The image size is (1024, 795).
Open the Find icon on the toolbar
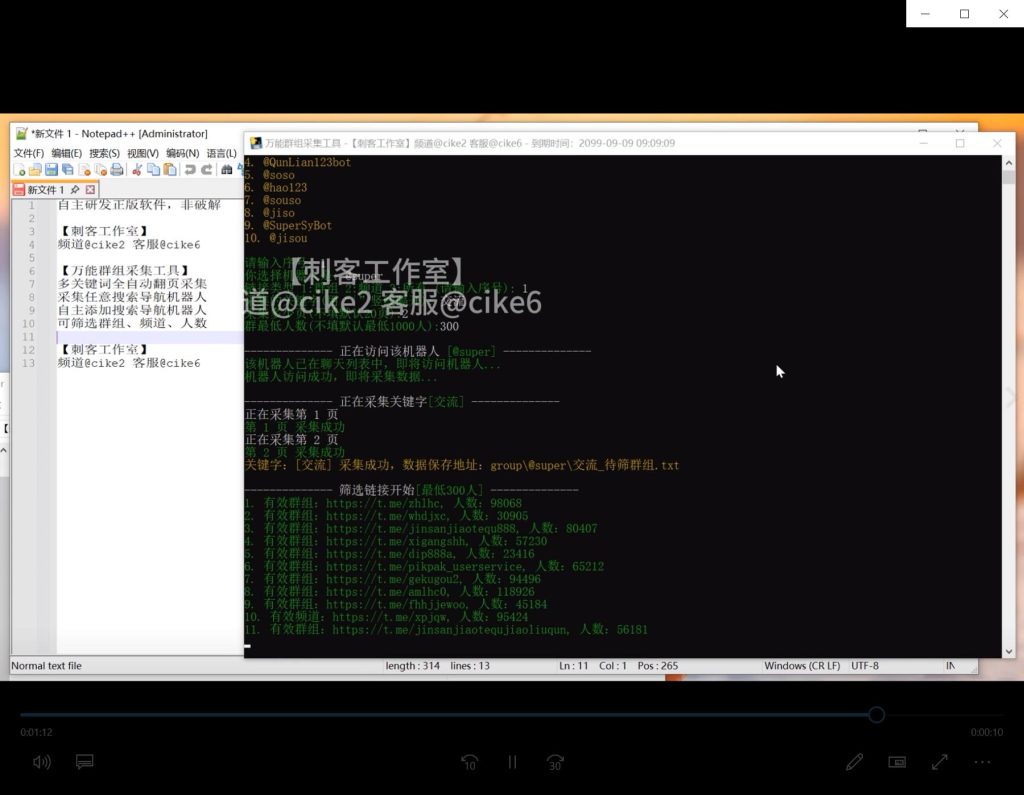click(x=226, y=170)
